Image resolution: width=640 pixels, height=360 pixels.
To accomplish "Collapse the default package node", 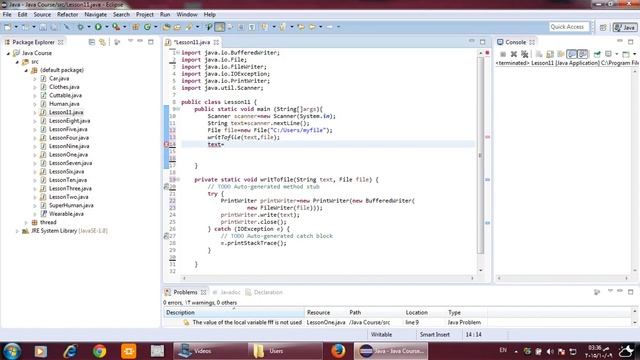I will point(26,70).
